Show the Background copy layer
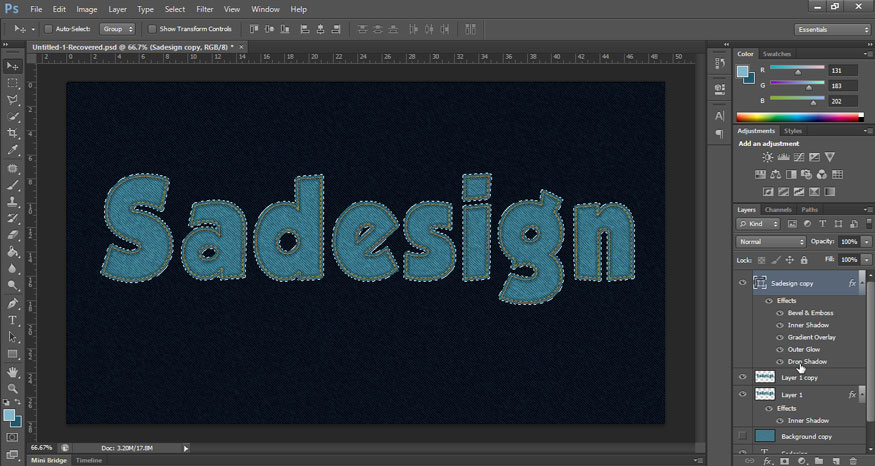The height and width of the screenshot is (466, 875). click(743, 436)
